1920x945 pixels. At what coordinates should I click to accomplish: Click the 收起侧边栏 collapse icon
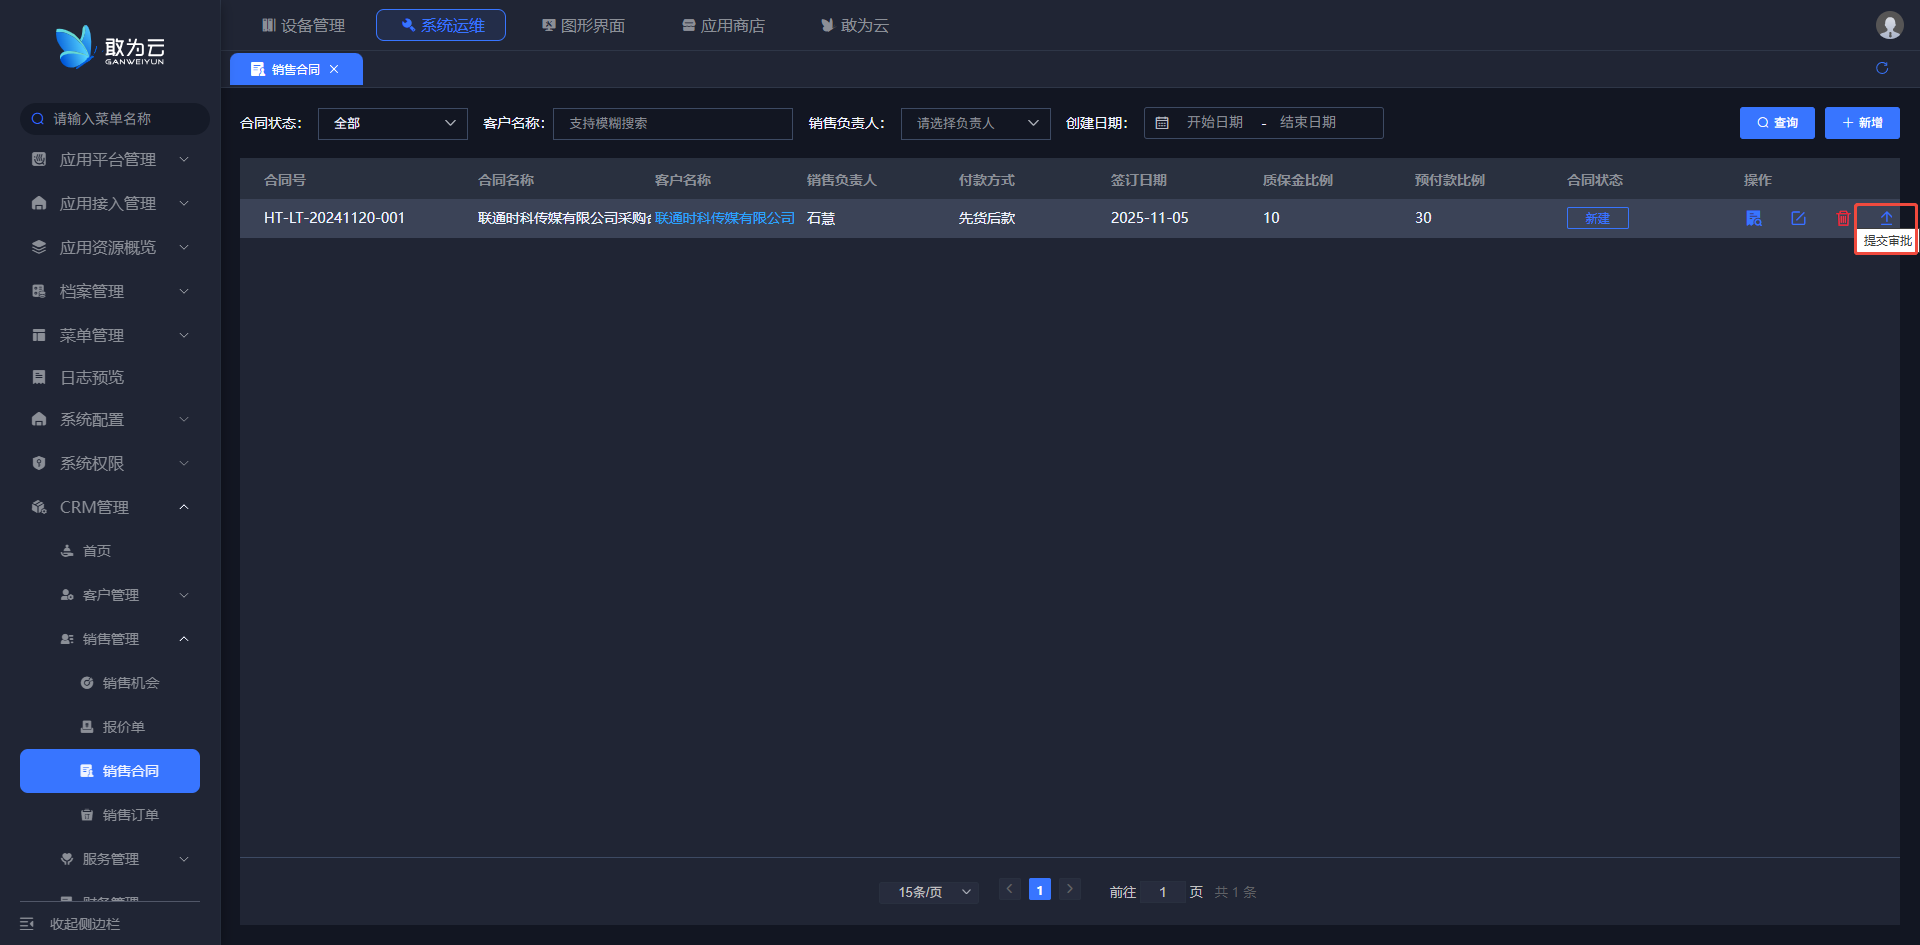pos(27,924)
